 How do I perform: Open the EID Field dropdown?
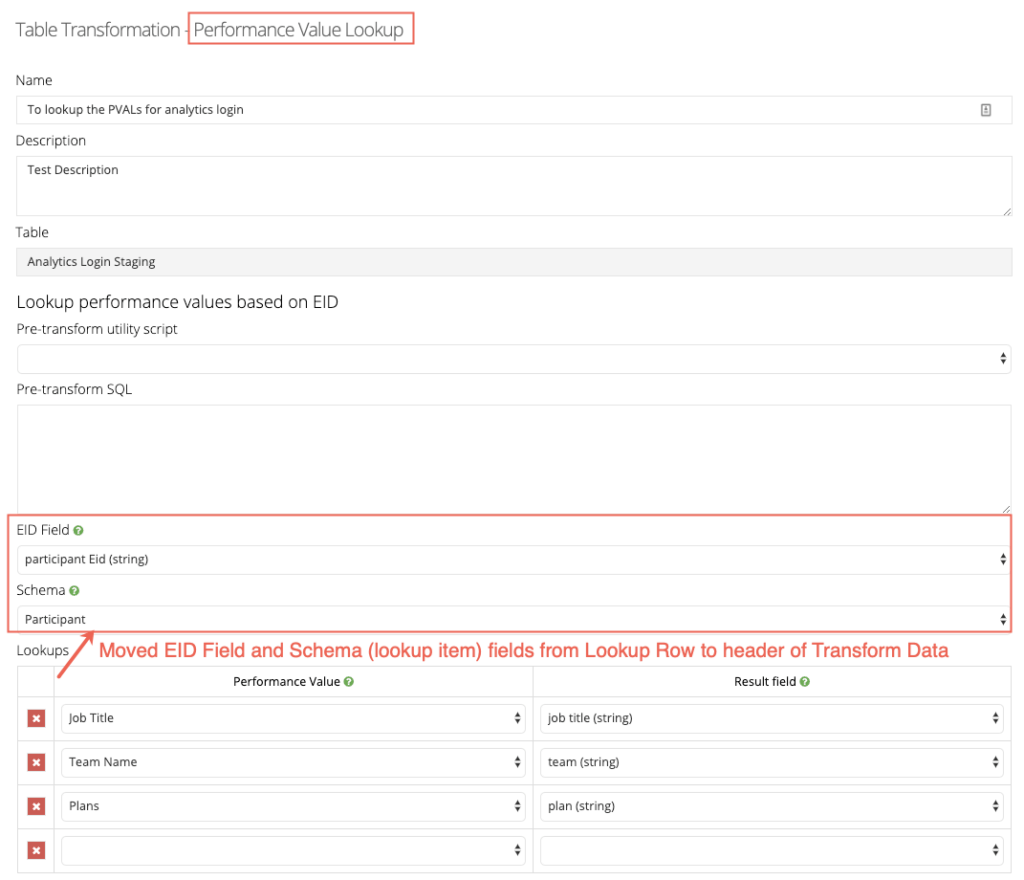pyautogui.click(x=514, y=559)
